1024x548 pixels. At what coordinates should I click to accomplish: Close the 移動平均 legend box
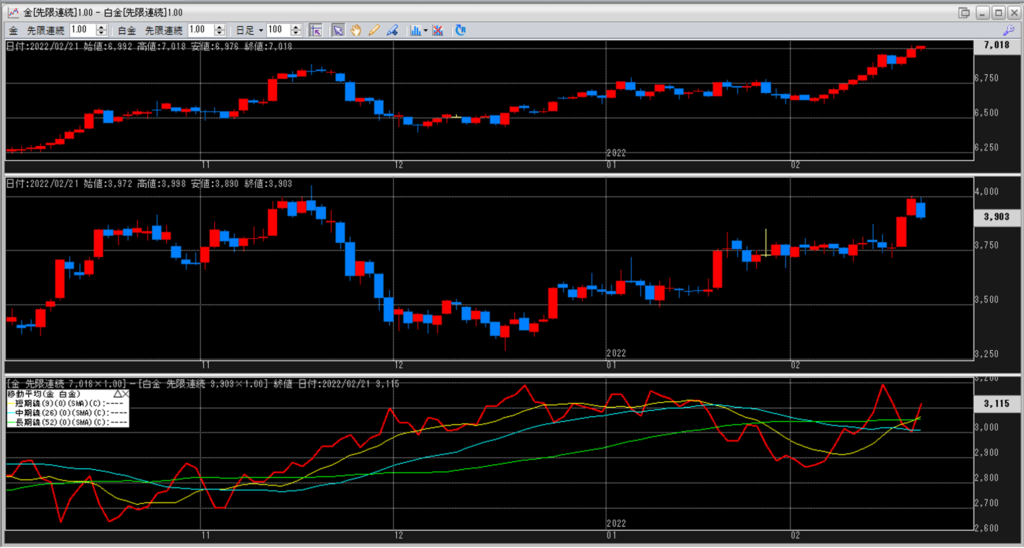coord(127,396)
